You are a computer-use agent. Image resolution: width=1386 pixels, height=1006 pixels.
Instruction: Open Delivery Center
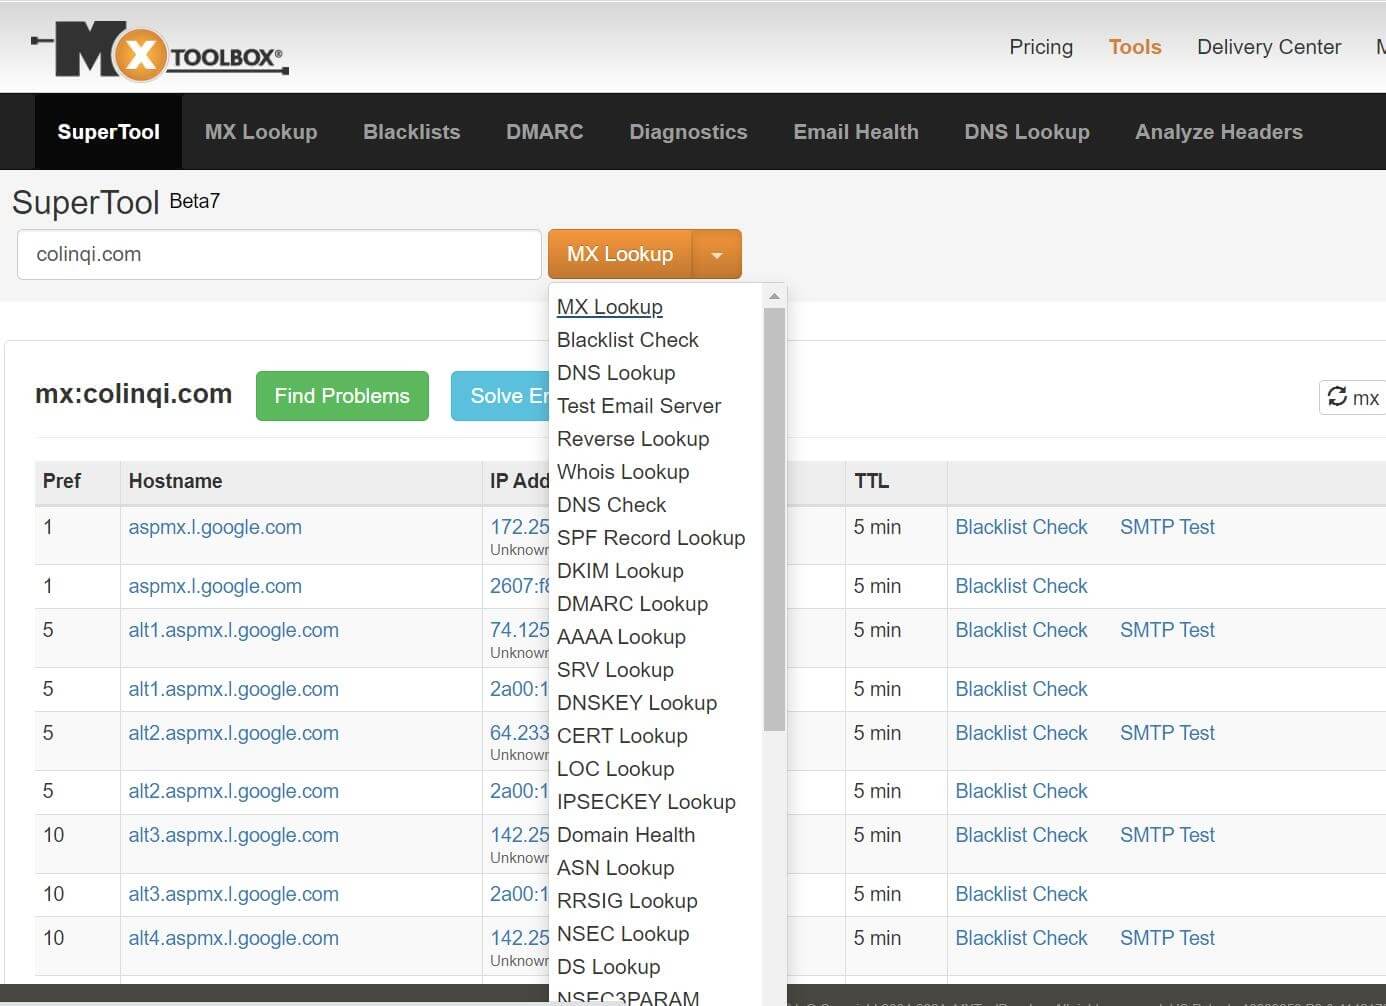(1269, 47)
